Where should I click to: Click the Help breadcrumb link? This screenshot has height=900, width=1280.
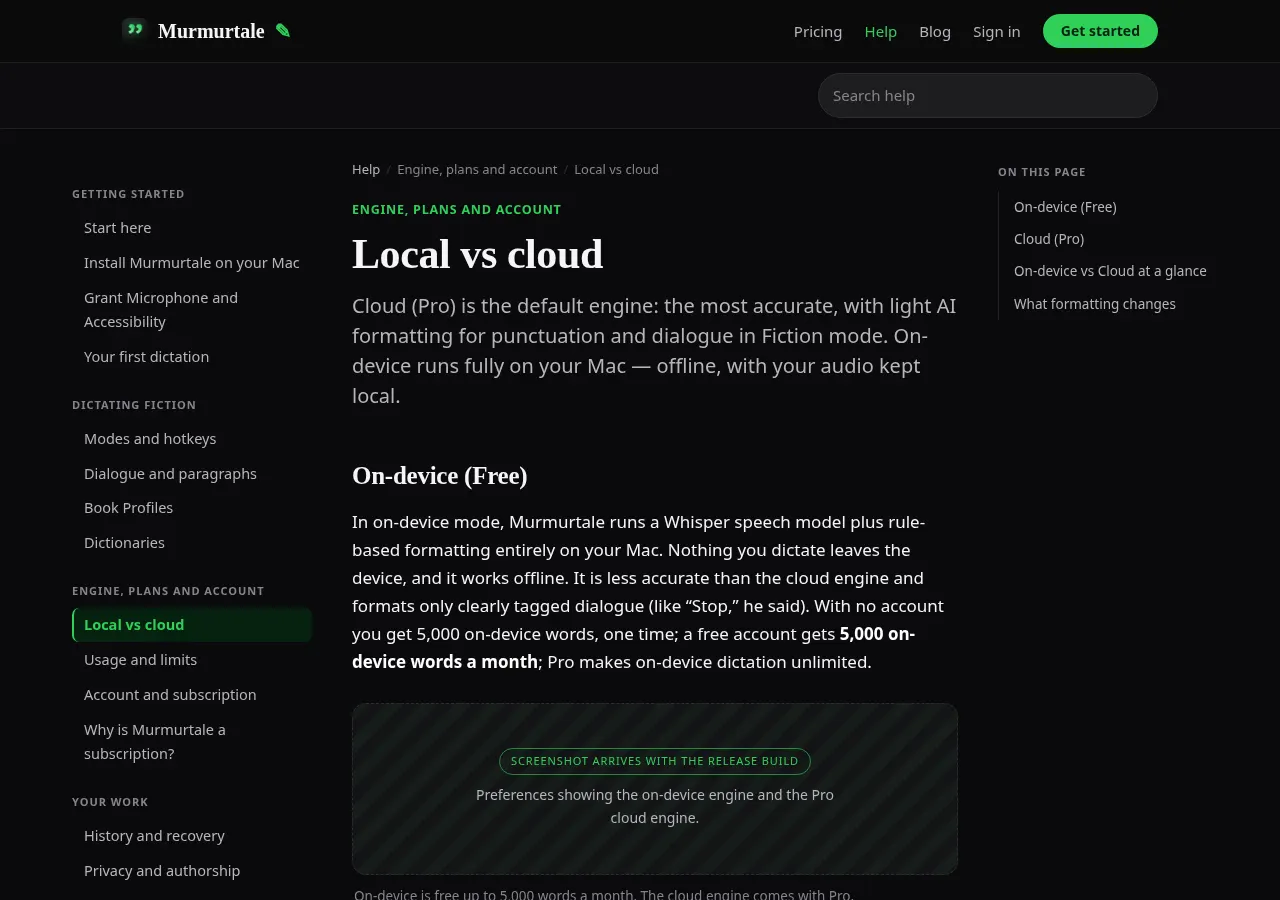(x=366, y=169)
